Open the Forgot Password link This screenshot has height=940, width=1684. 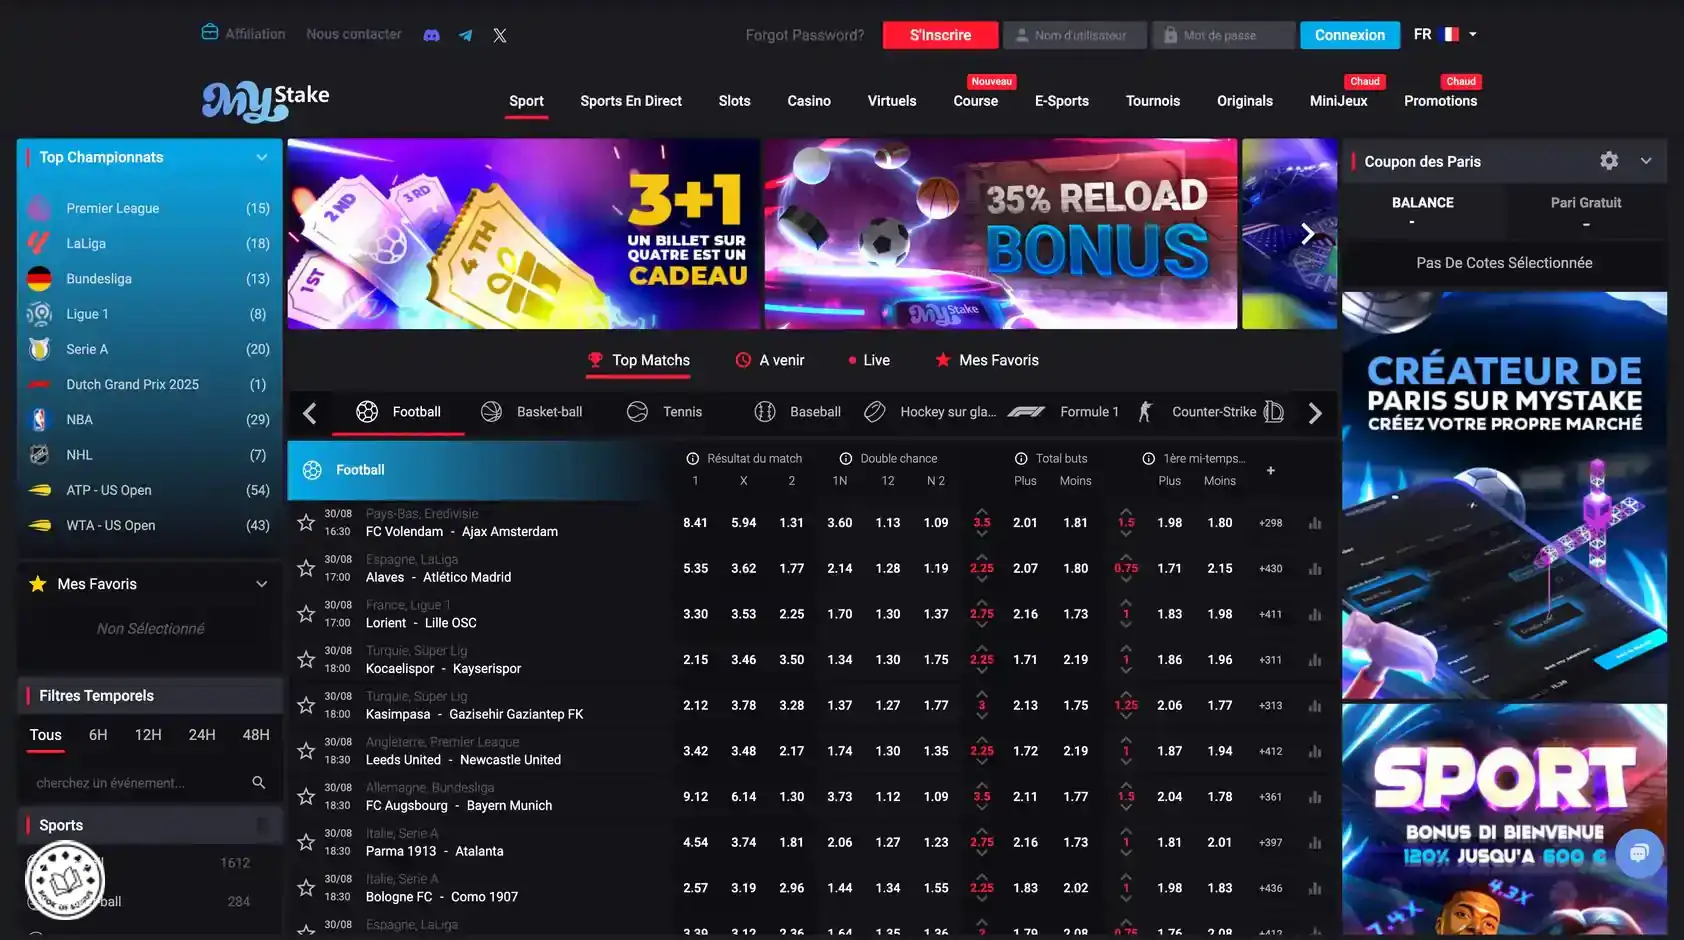tap(805, 35)
